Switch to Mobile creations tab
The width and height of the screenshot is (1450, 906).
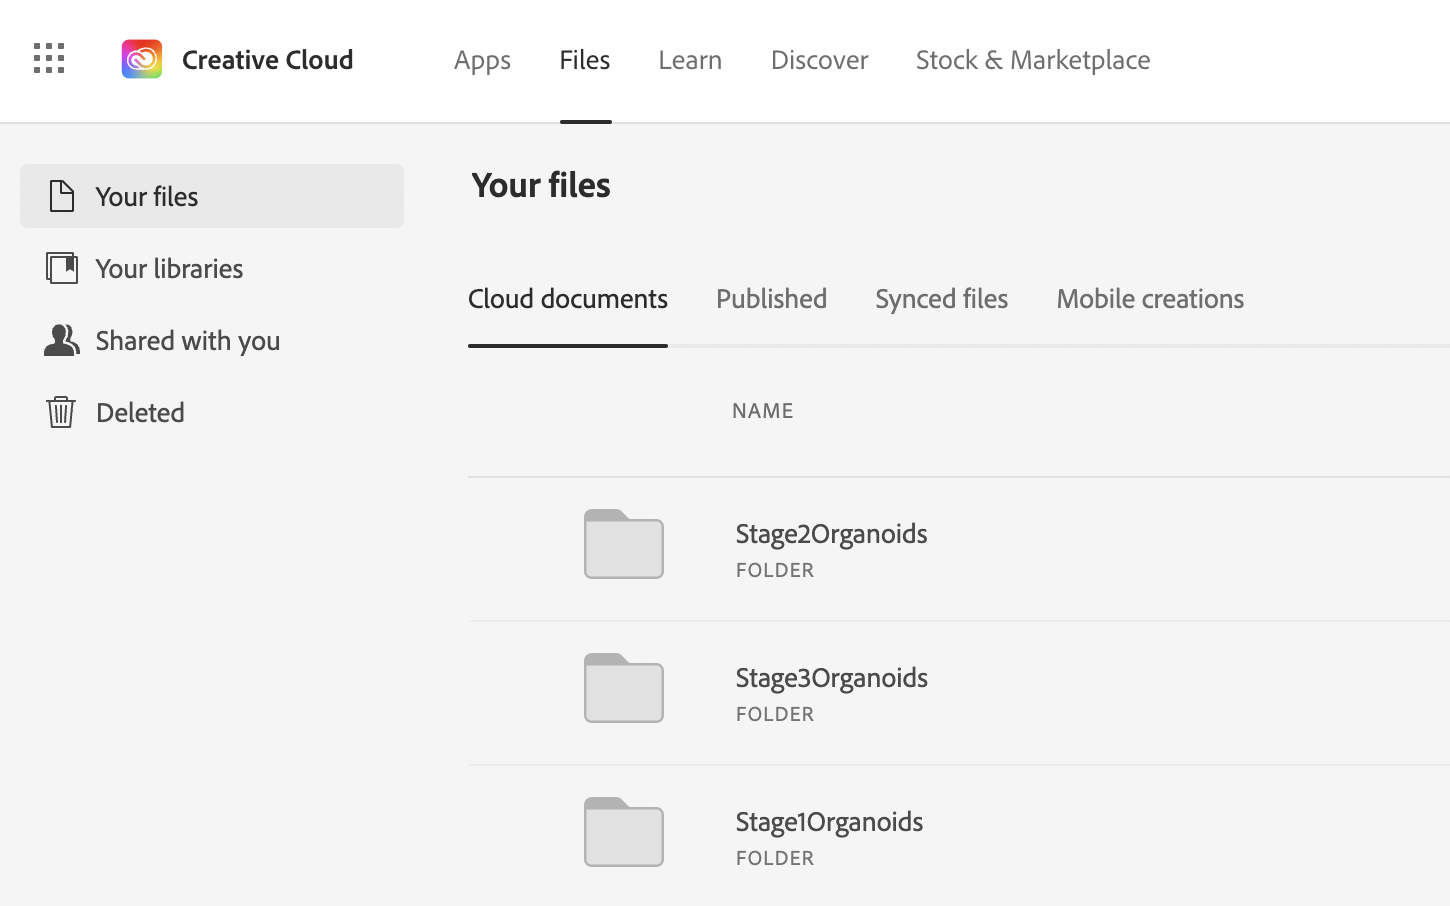[x=1149, y=298]
